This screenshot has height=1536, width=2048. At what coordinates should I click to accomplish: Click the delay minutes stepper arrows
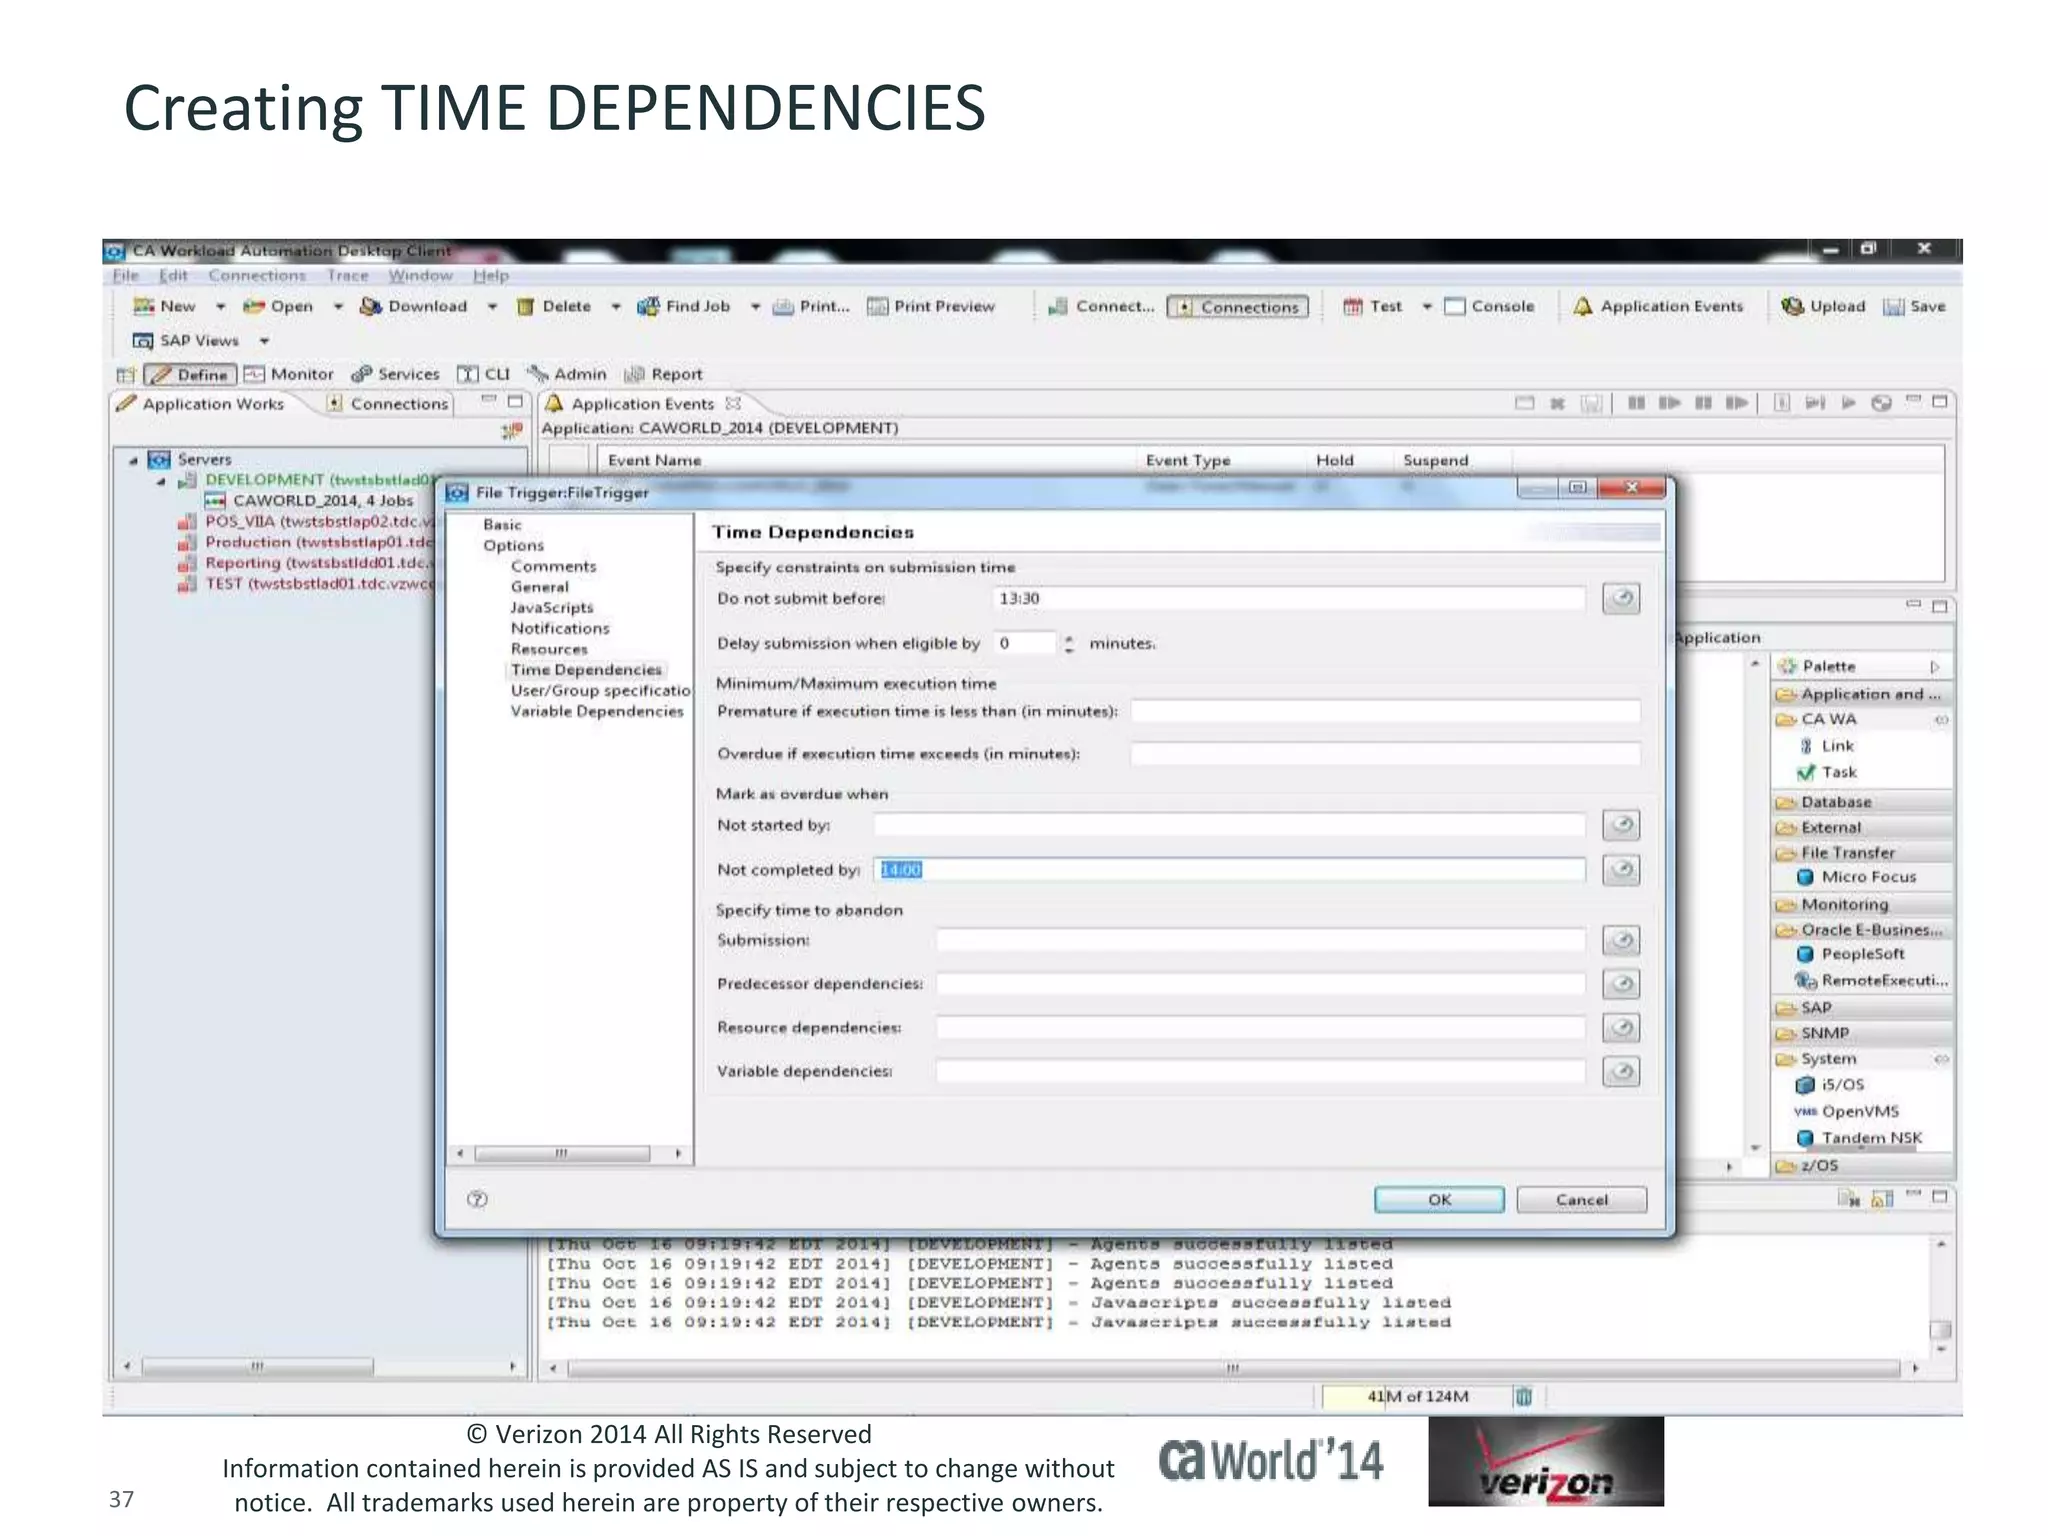pyautogui.click(x=1069, y=643)
